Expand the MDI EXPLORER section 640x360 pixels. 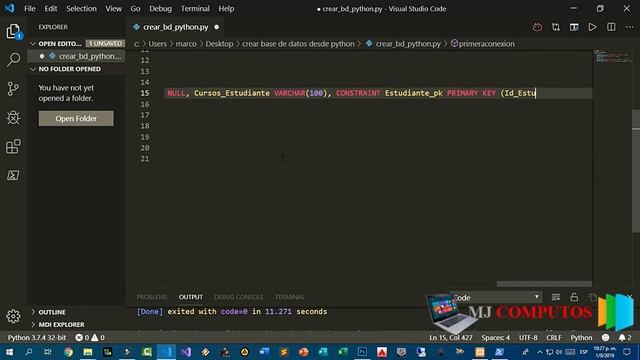click(61, 324)
